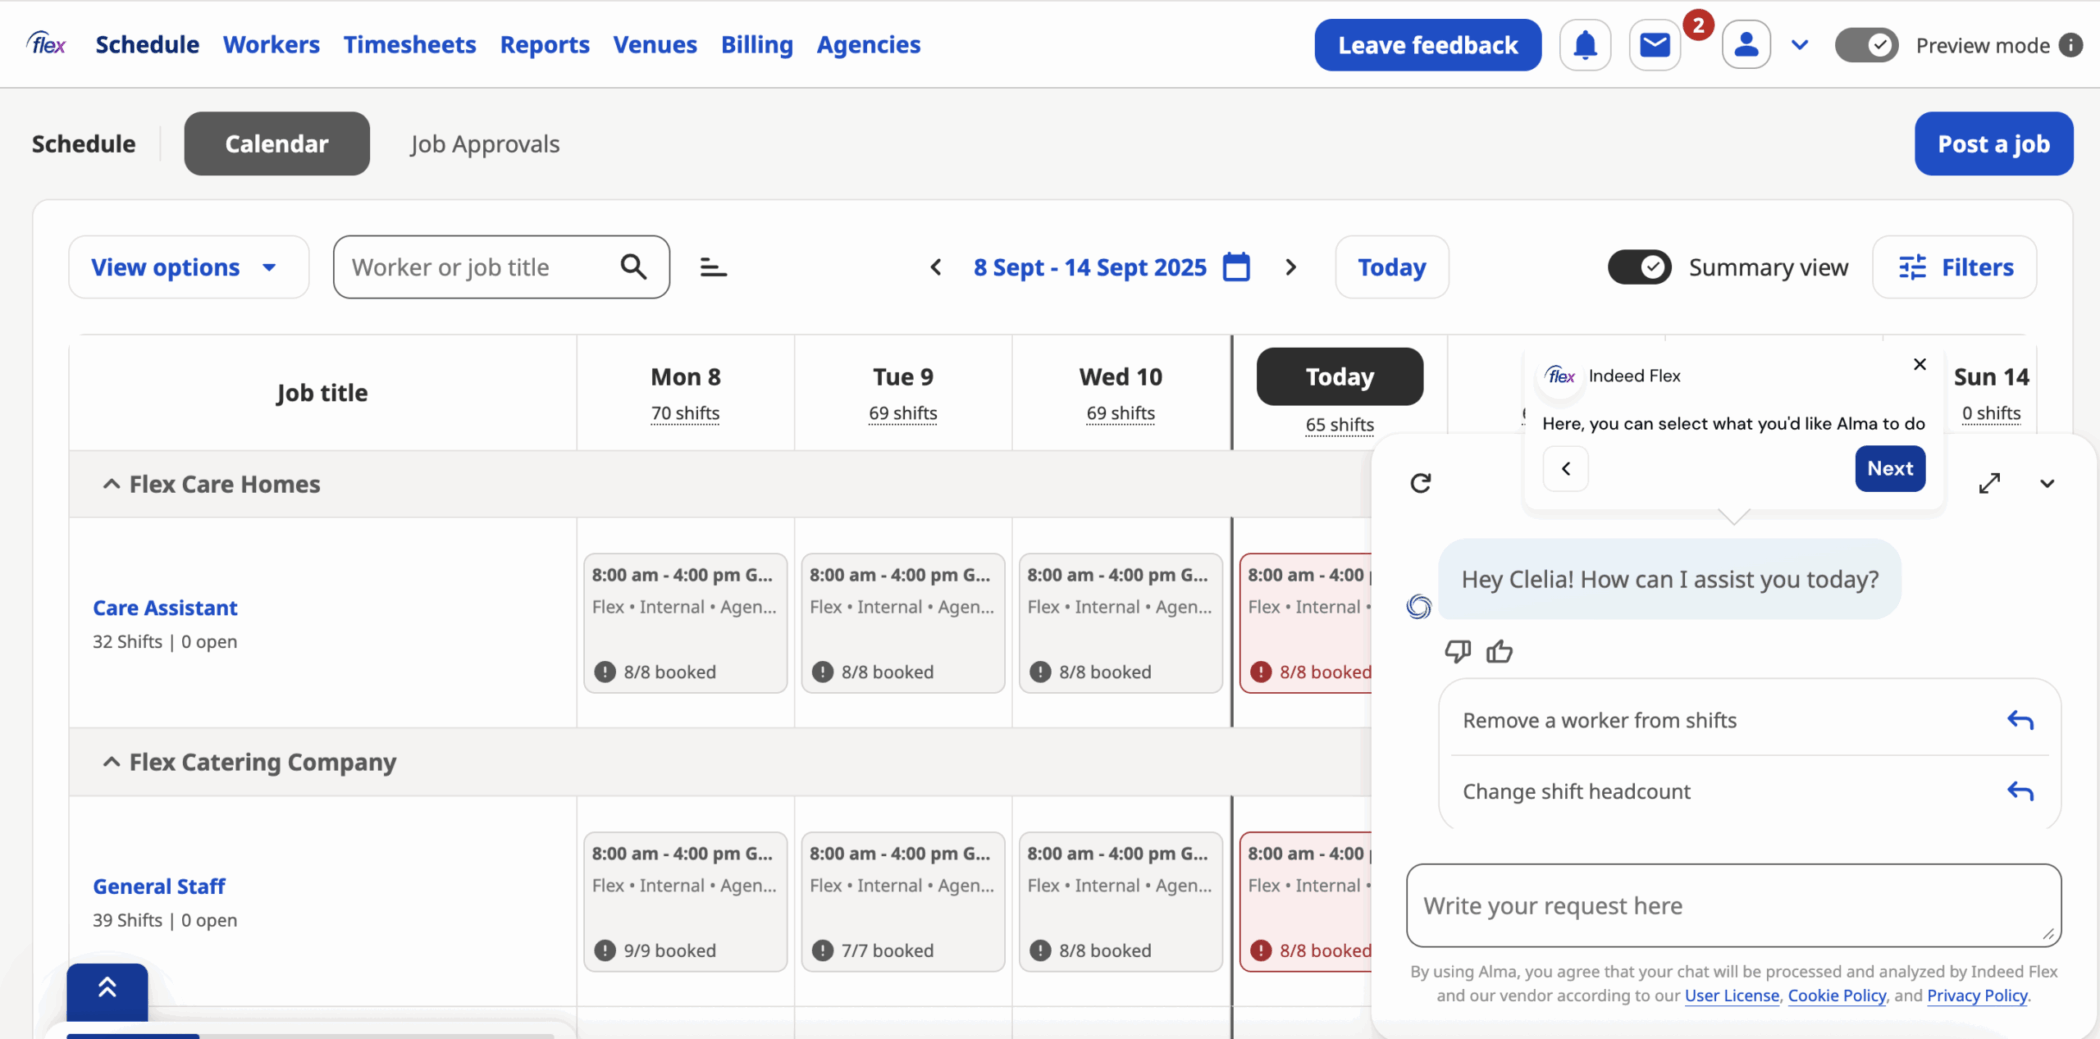
Task: Collapse the Flex Catering Company group
Action: coord(111,762)
